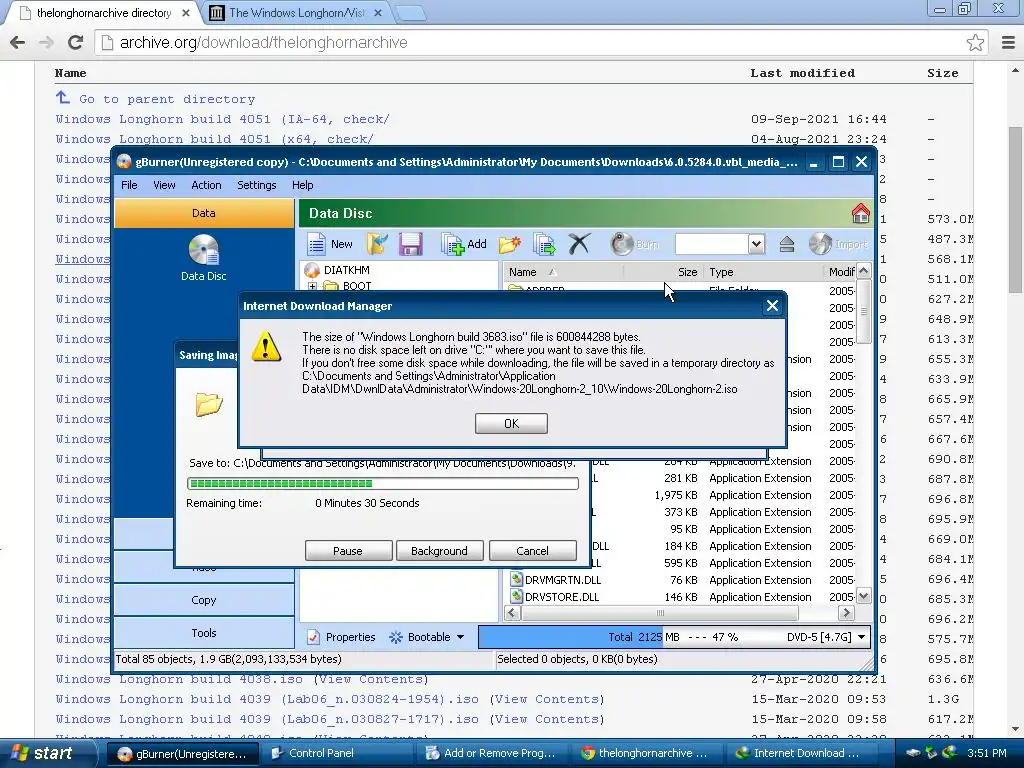Click Background in Saving Image dialog
This screenshot has height=768, width=1024.
(x=439, y=551)
